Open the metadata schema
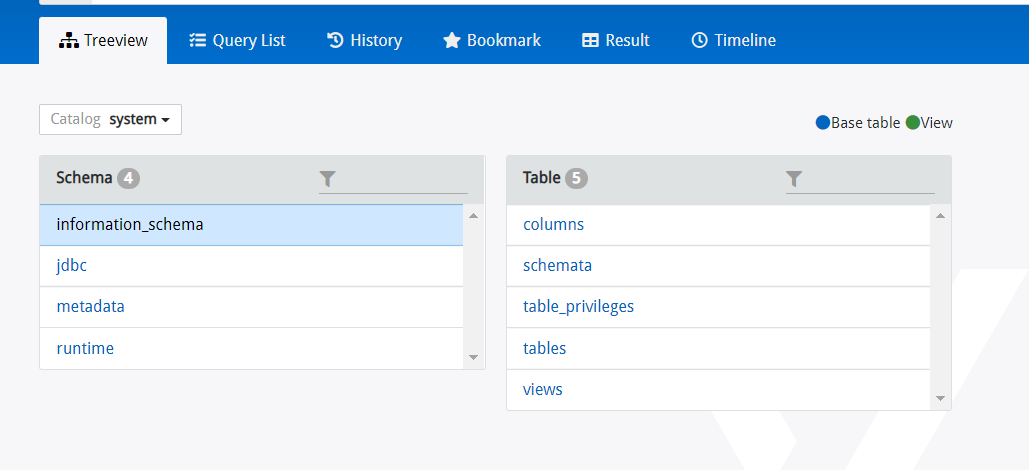This screenshot has height=470, width=1029. pos(90,307)
